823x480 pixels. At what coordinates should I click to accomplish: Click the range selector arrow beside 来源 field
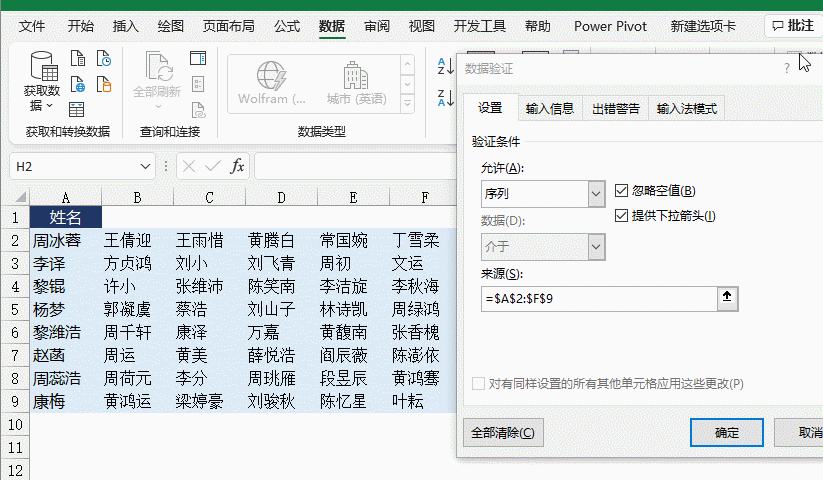coord(727,298)
